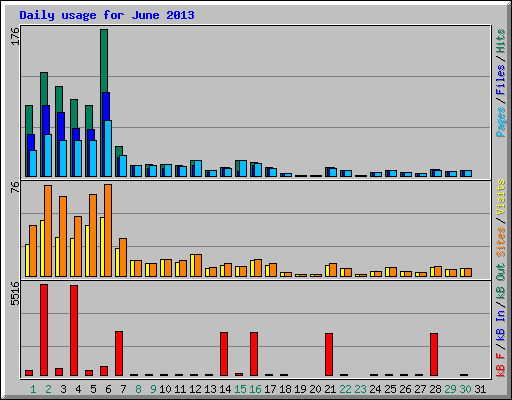This screenshot has height=400, width=512.
Task: Select the 'Hits' legend label
Action: [x=501, y=41]
